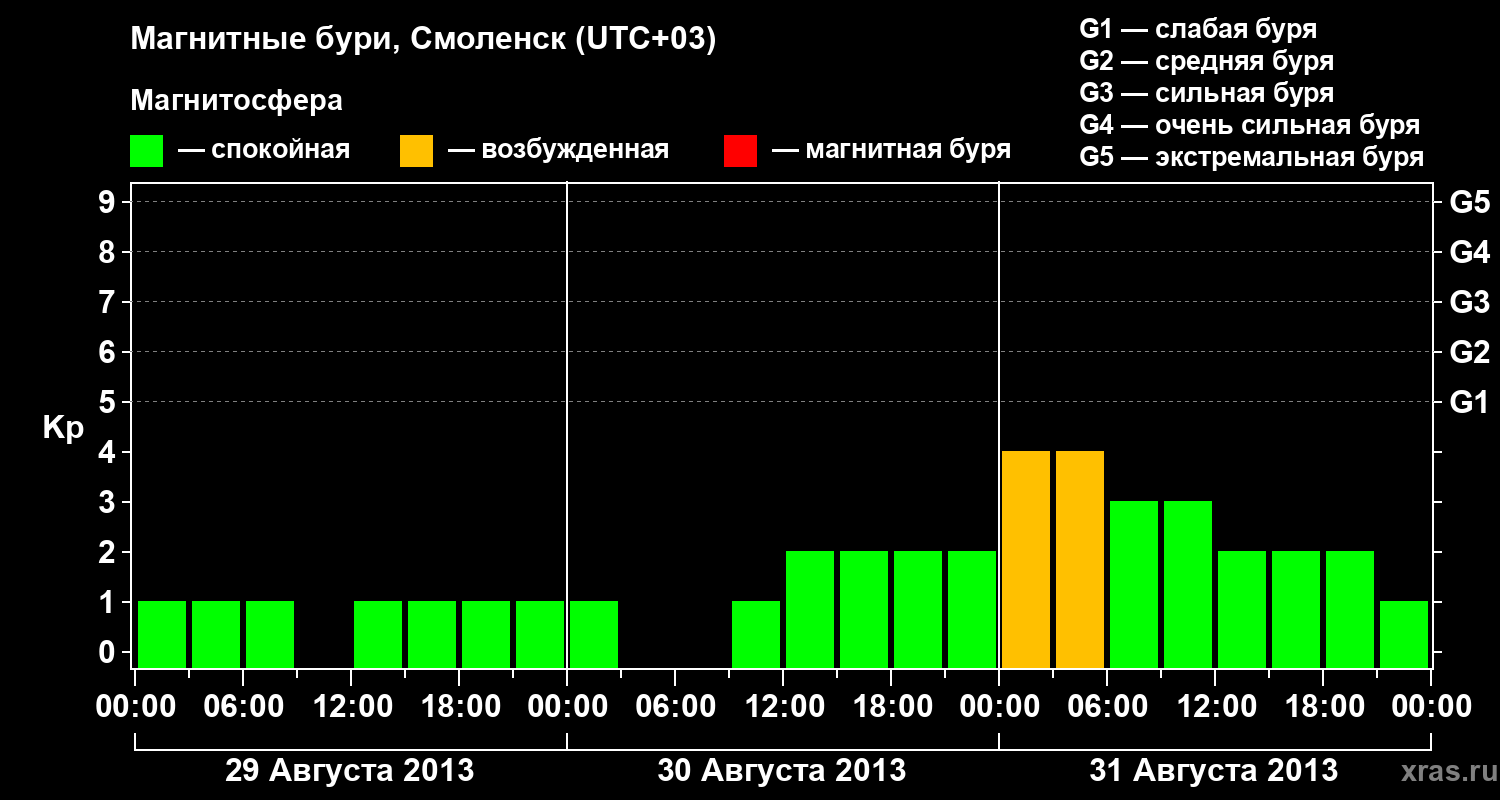This screenshot has height=800, width=1500.
Task: Click the orange 'возбужденная' legend swatch
Action: pyautogui.click(x=416, y=151)
